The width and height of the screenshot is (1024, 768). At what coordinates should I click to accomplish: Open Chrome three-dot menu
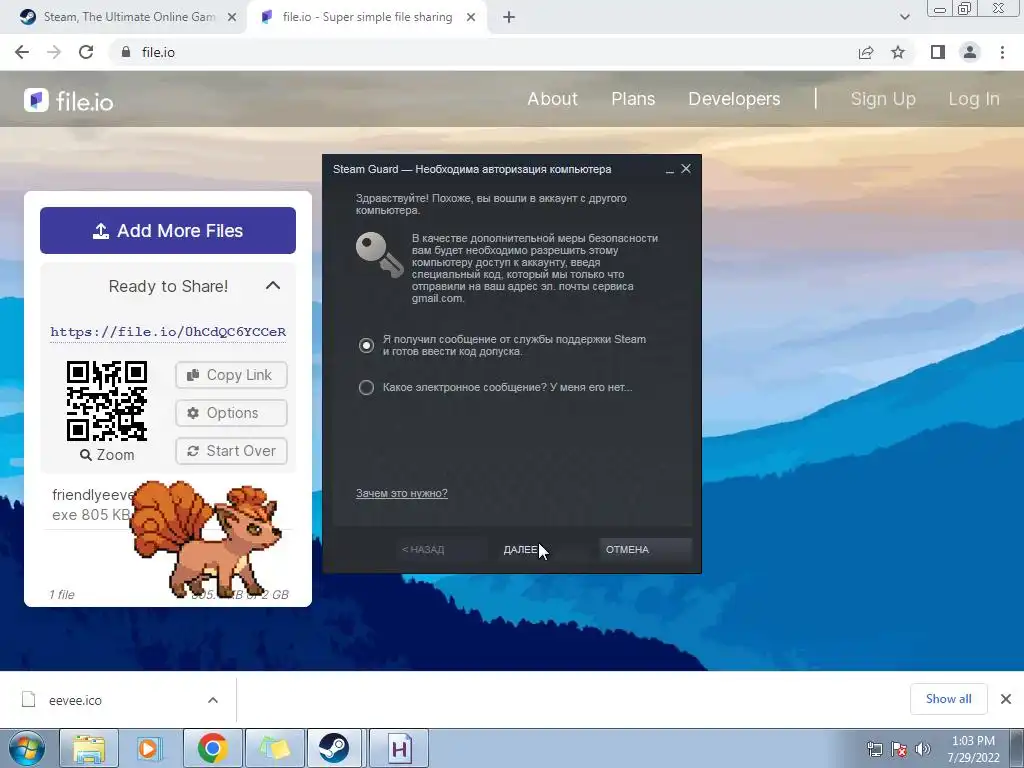click(x=1002, y=52)
